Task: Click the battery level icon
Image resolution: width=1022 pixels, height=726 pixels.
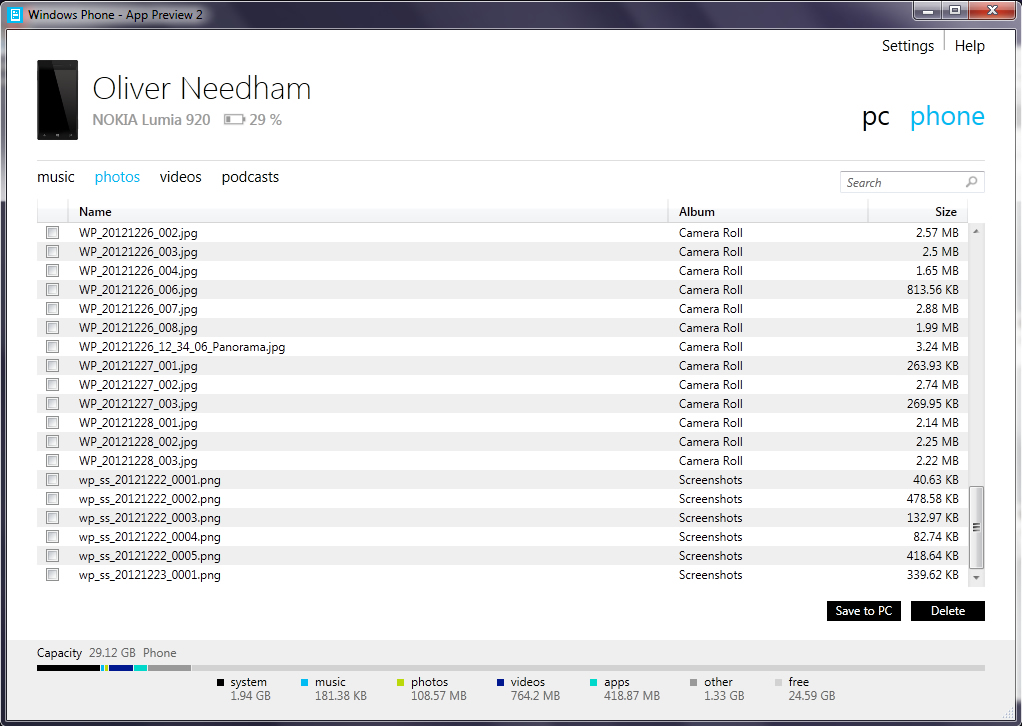Action: coord(234,119)
